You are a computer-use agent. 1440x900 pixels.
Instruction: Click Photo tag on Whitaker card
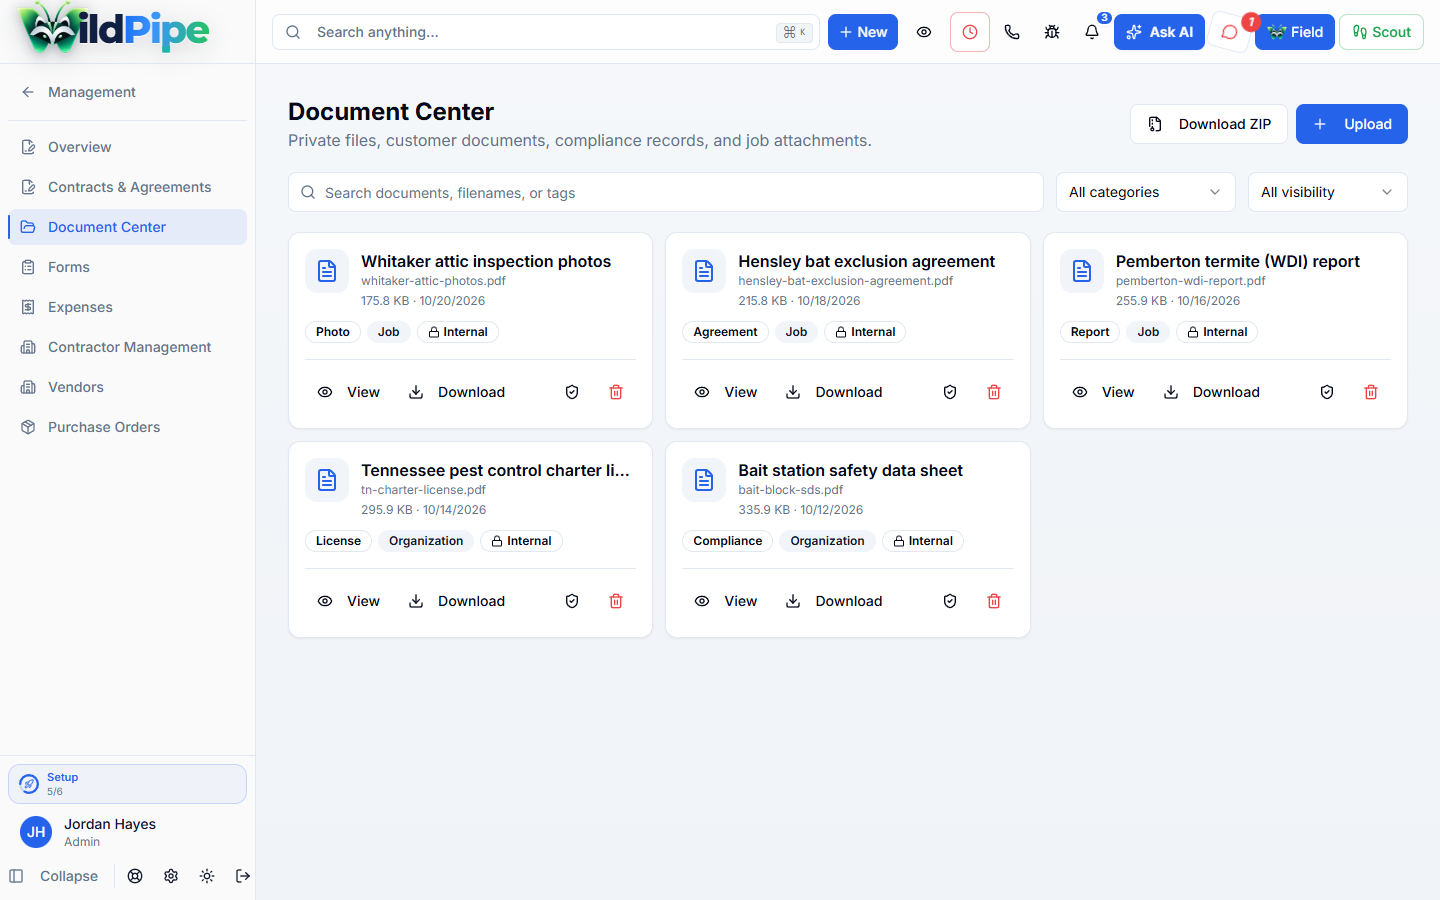coord(333,332)
